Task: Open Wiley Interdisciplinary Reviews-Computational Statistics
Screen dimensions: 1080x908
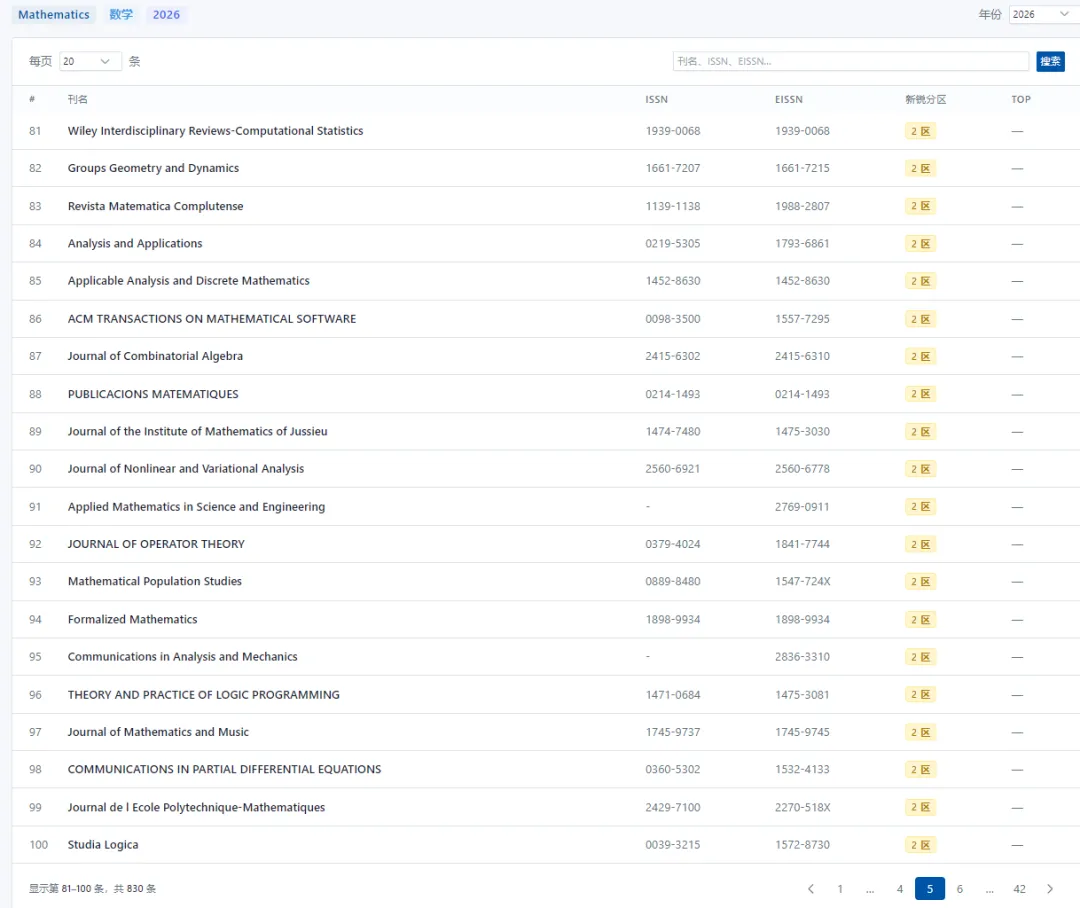Action: coord(216,131)
